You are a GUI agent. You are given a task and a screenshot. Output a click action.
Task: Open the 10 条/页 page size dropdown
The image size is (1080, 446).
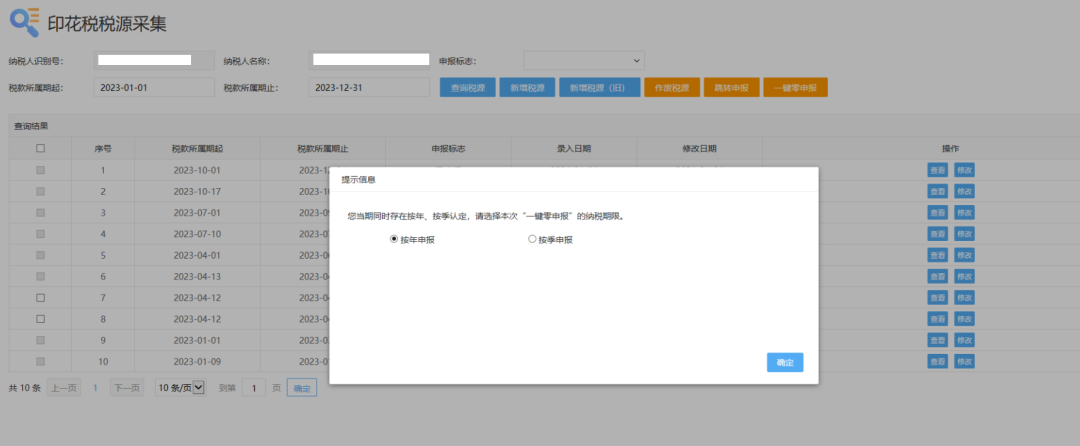(x=180, y=388)
